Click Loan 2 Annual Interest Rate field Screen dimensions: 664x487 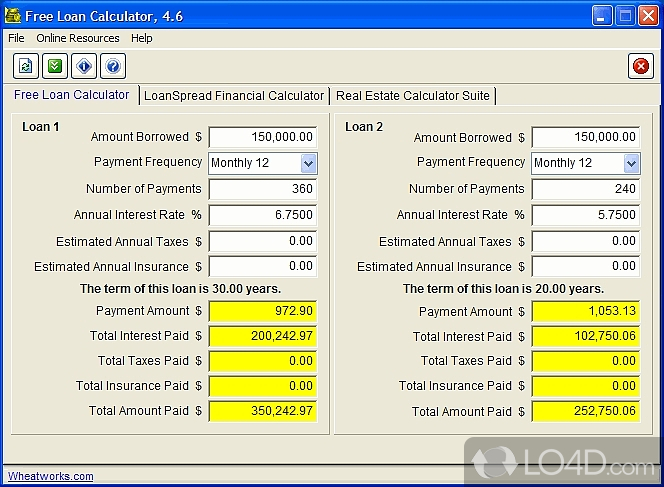pos(585,215)
